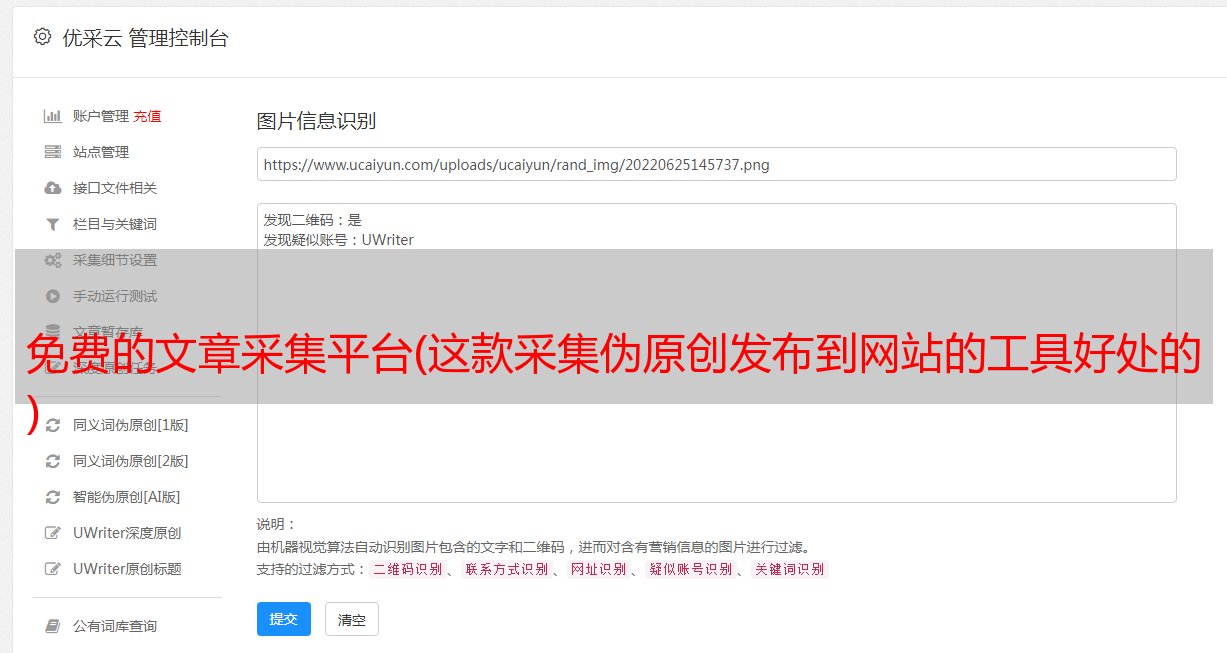The height and width of the screenshot is (653, 1227).
Task: Click the bar chart icon for 账户管理
Action: click(53, 116)
